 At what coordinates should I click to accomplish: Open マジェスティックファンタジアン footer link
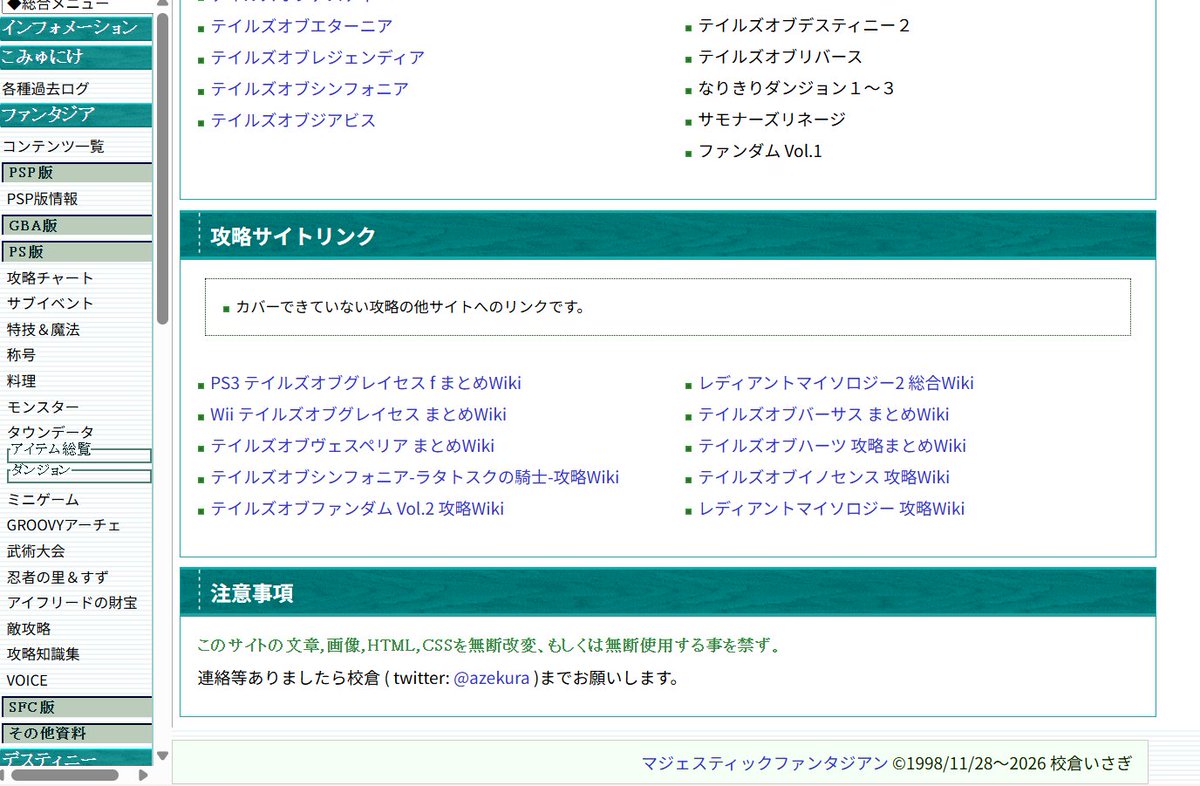point(764,764)
